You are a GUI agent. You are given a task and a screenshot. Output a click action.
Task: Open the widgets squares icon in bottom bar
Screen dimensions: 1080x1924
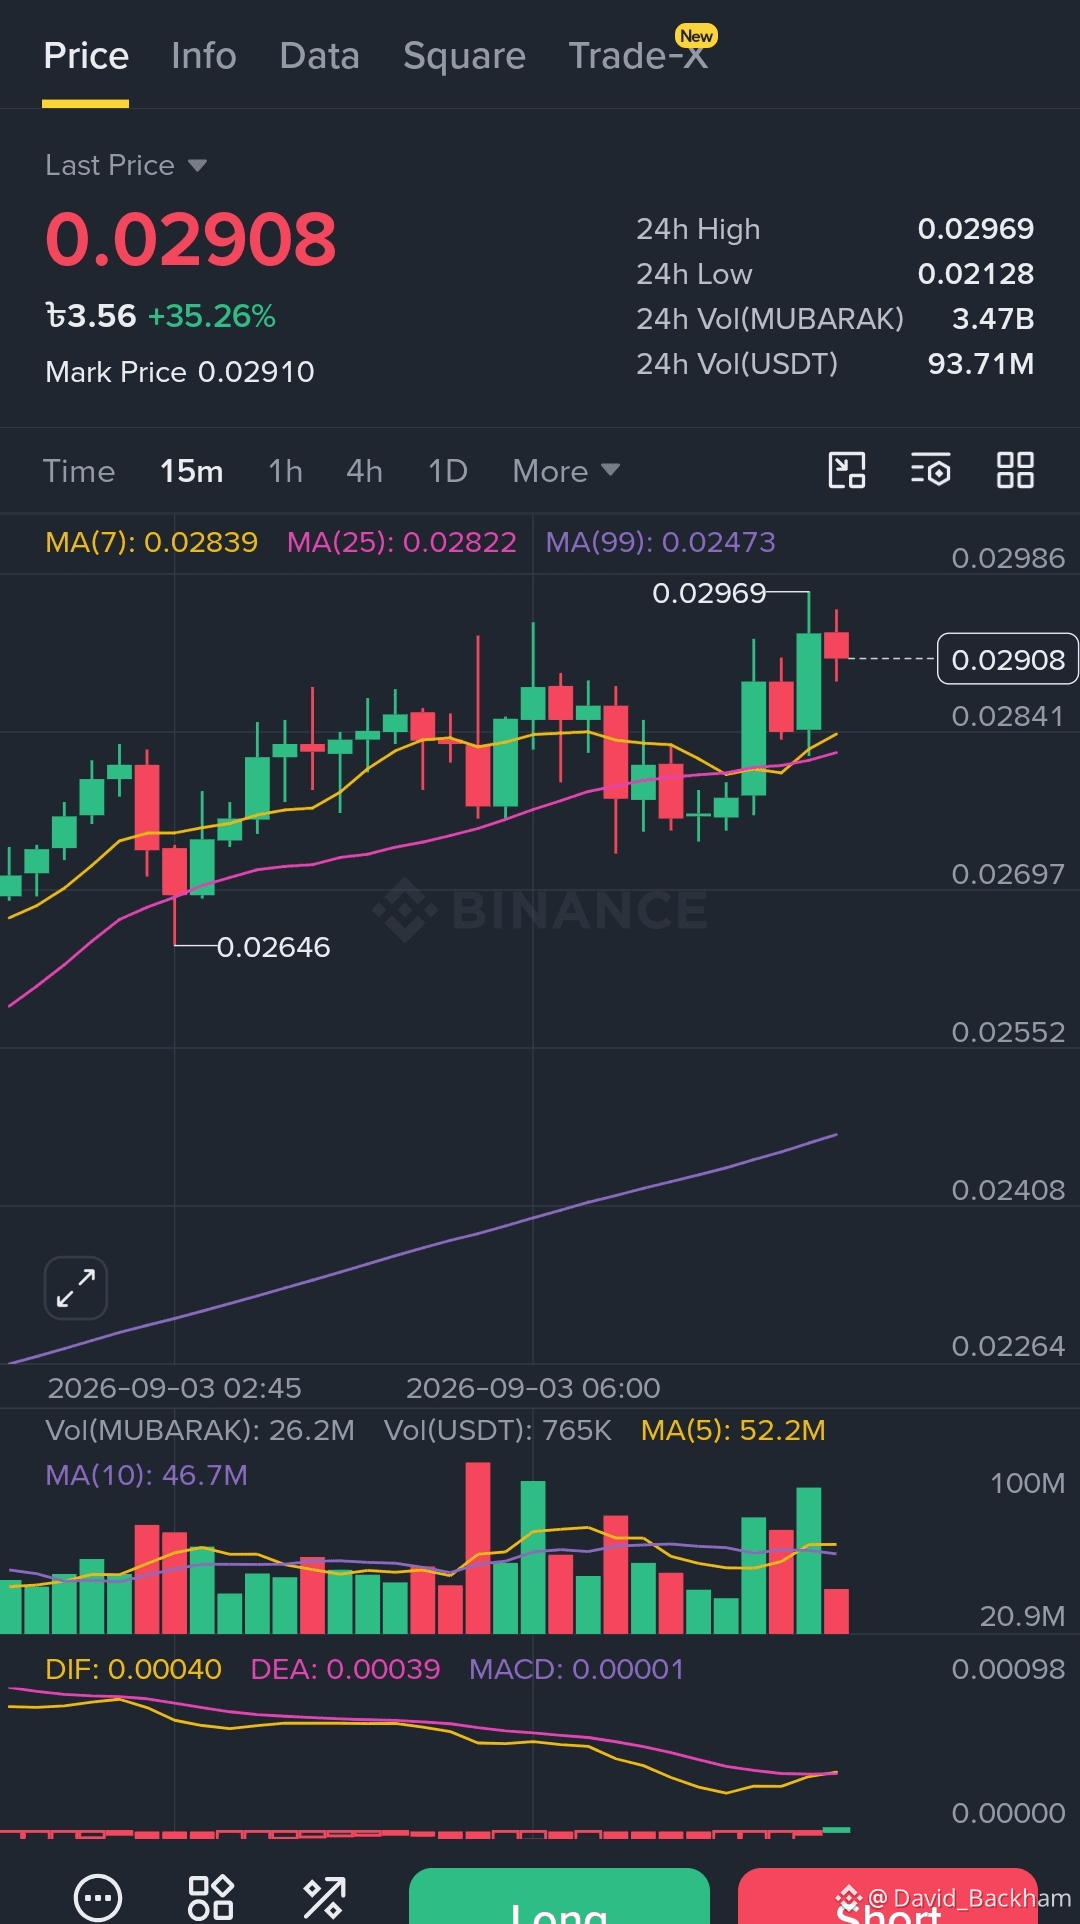pos(211,1897)
